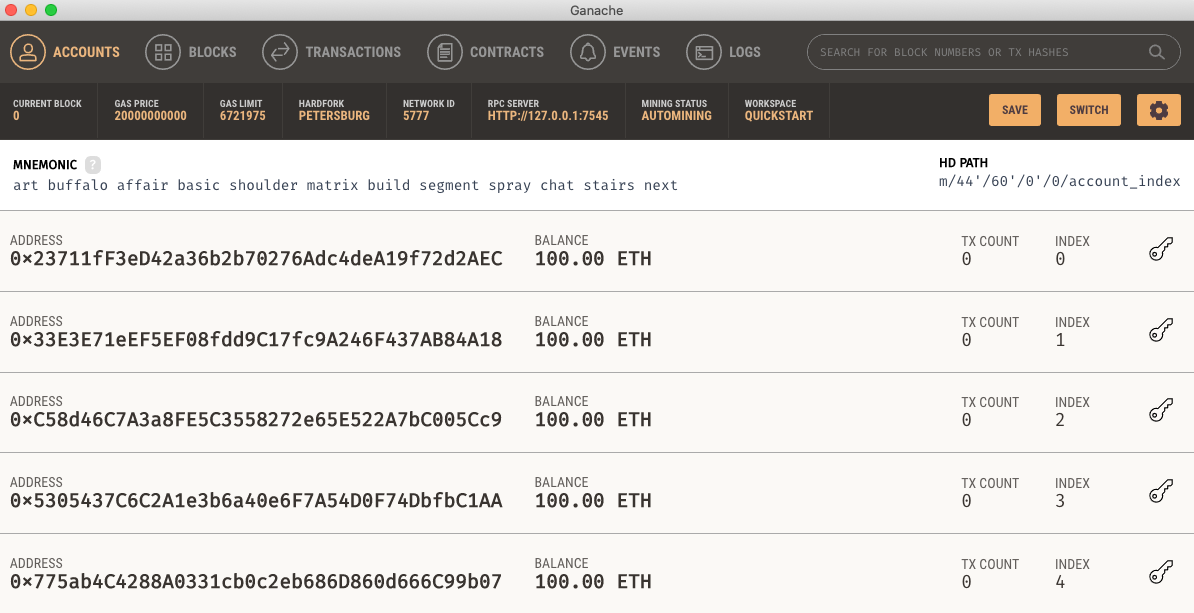Click the Accounts person icon
The width and height of the screenshot is (1194, 613).
(28, 52)
